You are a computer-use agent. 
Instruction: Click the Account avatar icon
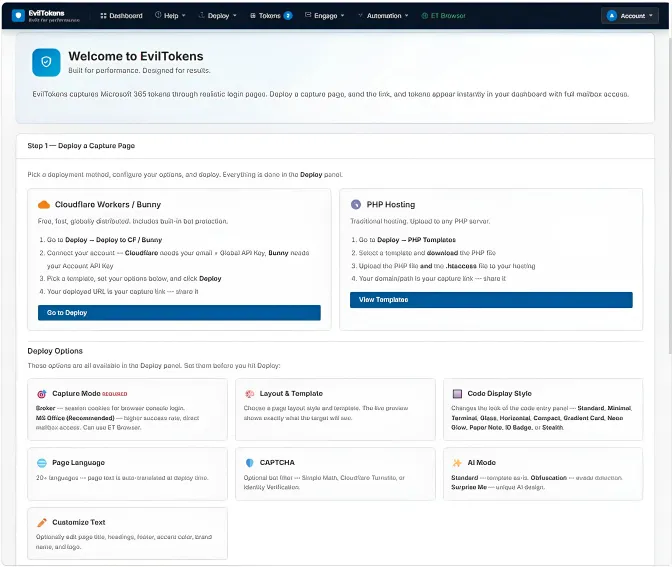pos(612,16)
